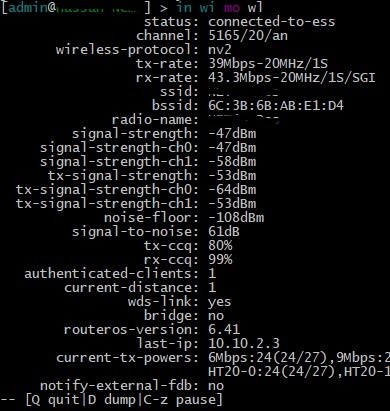The width and height of the screenshot is (390, 411).
Task: Click the Q quit option in footer
Action: (56, 400)
